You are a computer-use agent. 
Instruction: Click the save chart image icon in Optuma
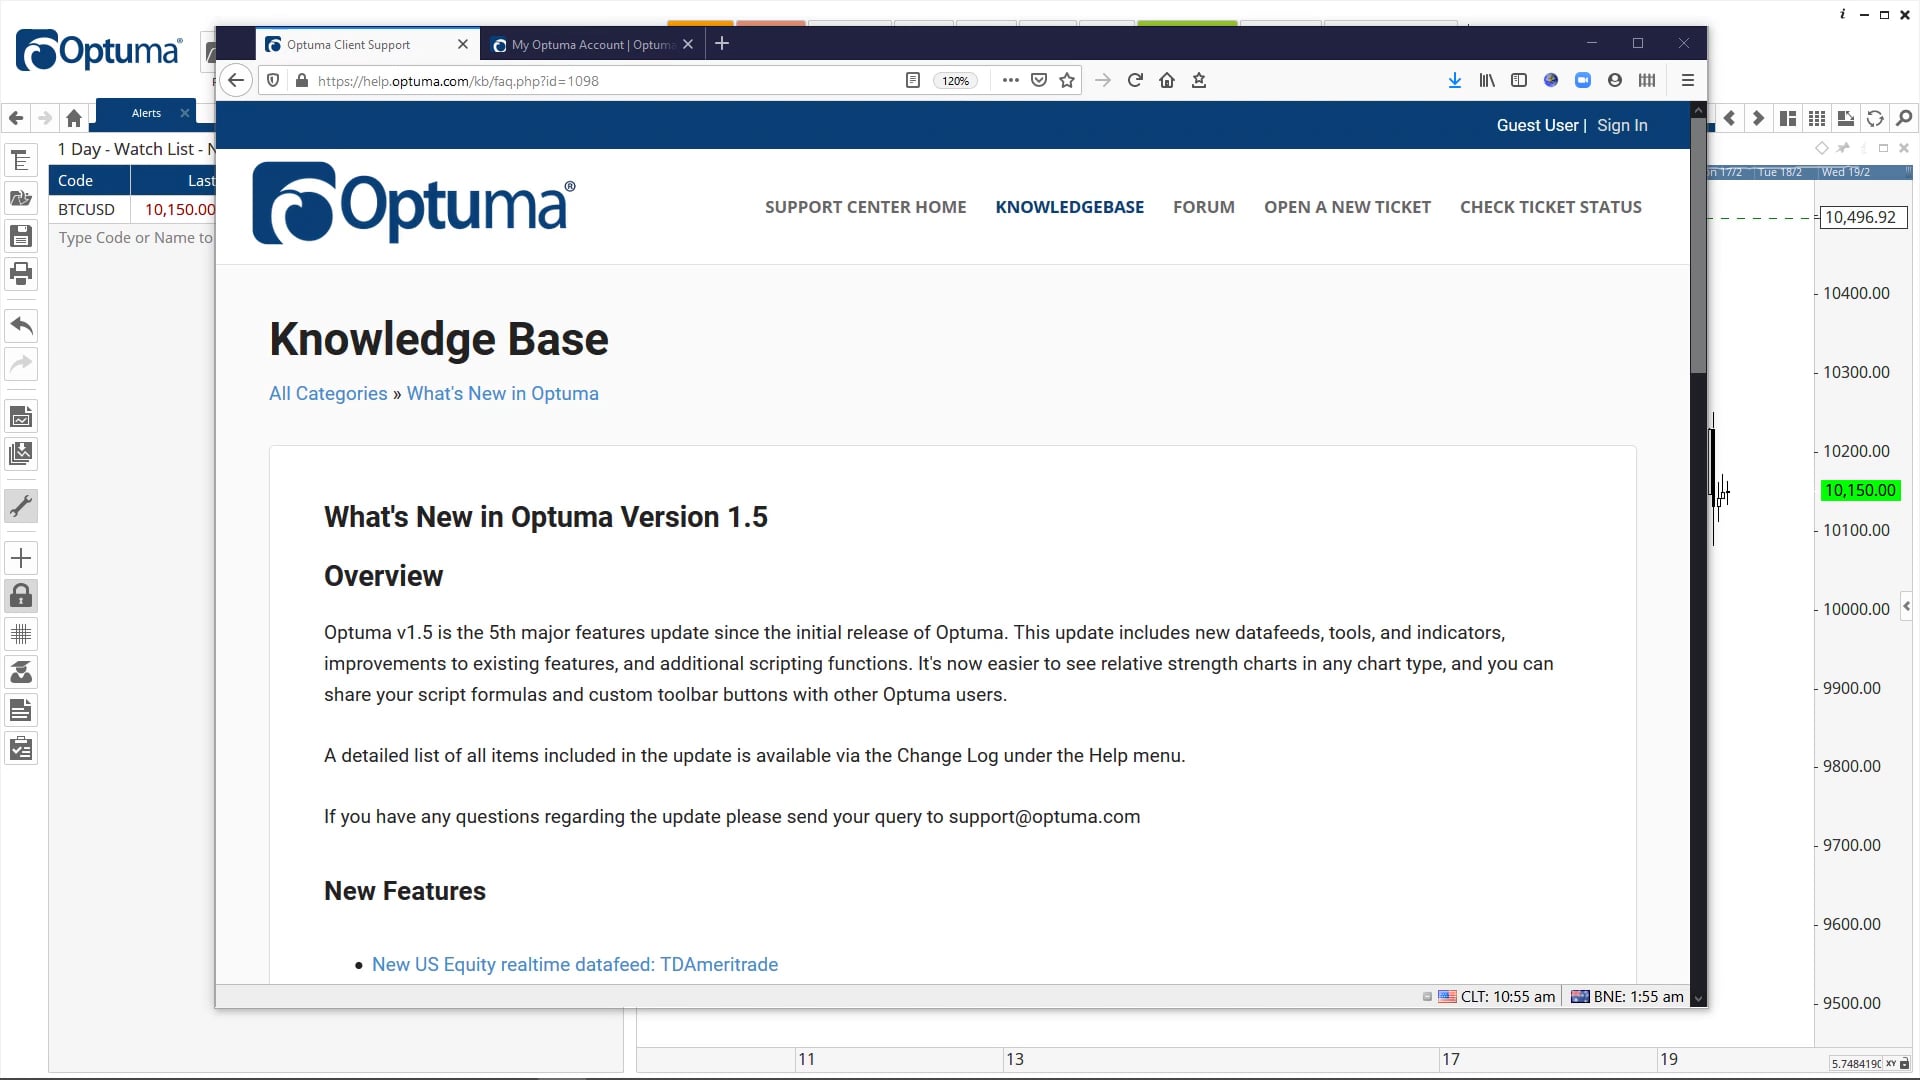(21, 416)
